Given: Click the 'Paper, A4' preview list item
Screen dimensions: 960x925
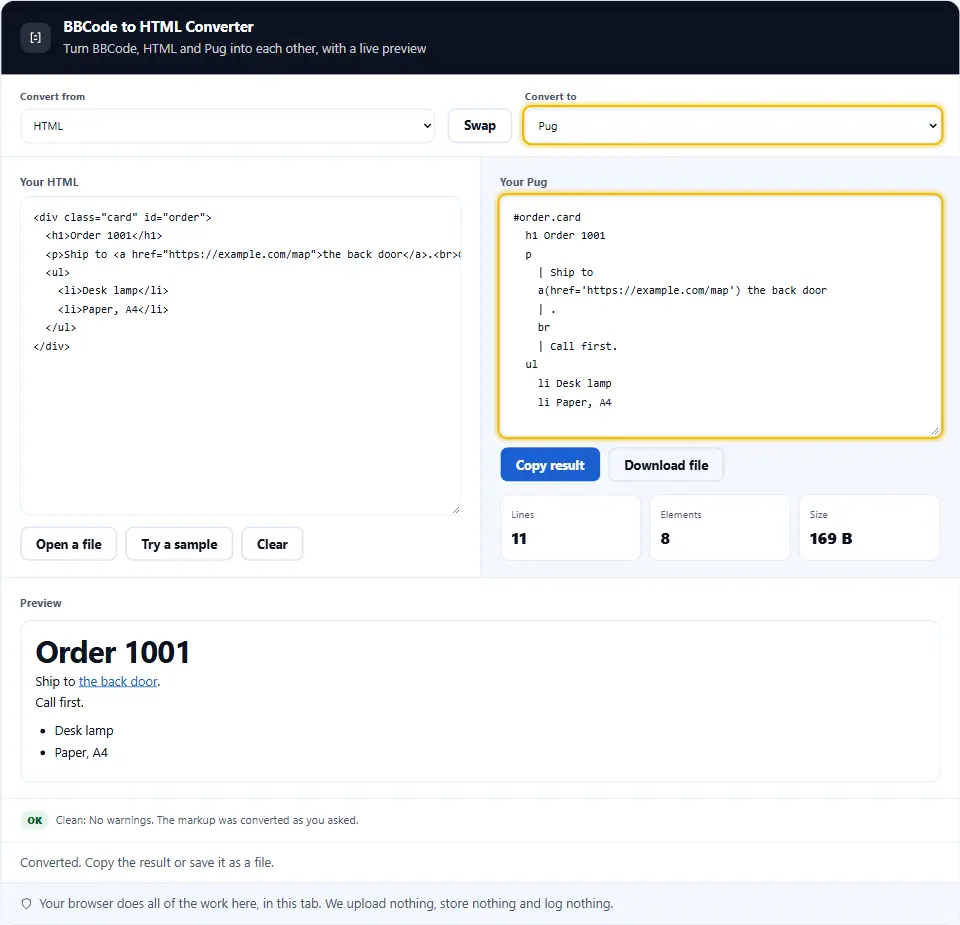Looking at the screenshot, I should click(81, 752).
